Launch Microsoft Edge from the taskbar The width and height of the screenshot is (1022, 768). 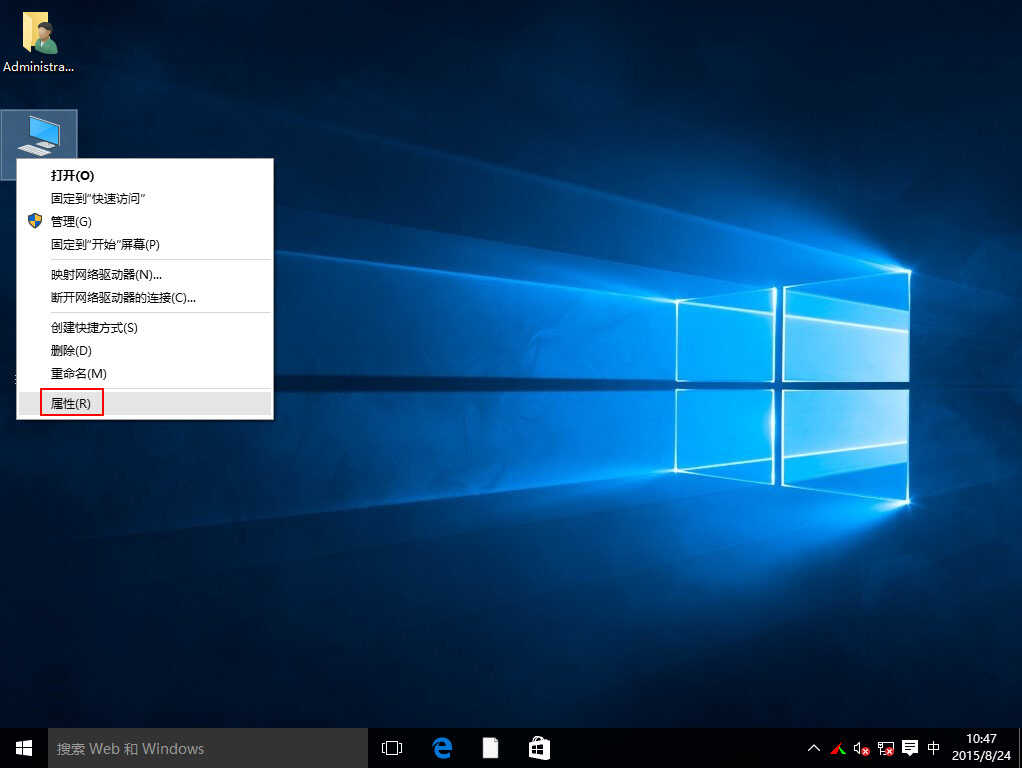(442, 747)
